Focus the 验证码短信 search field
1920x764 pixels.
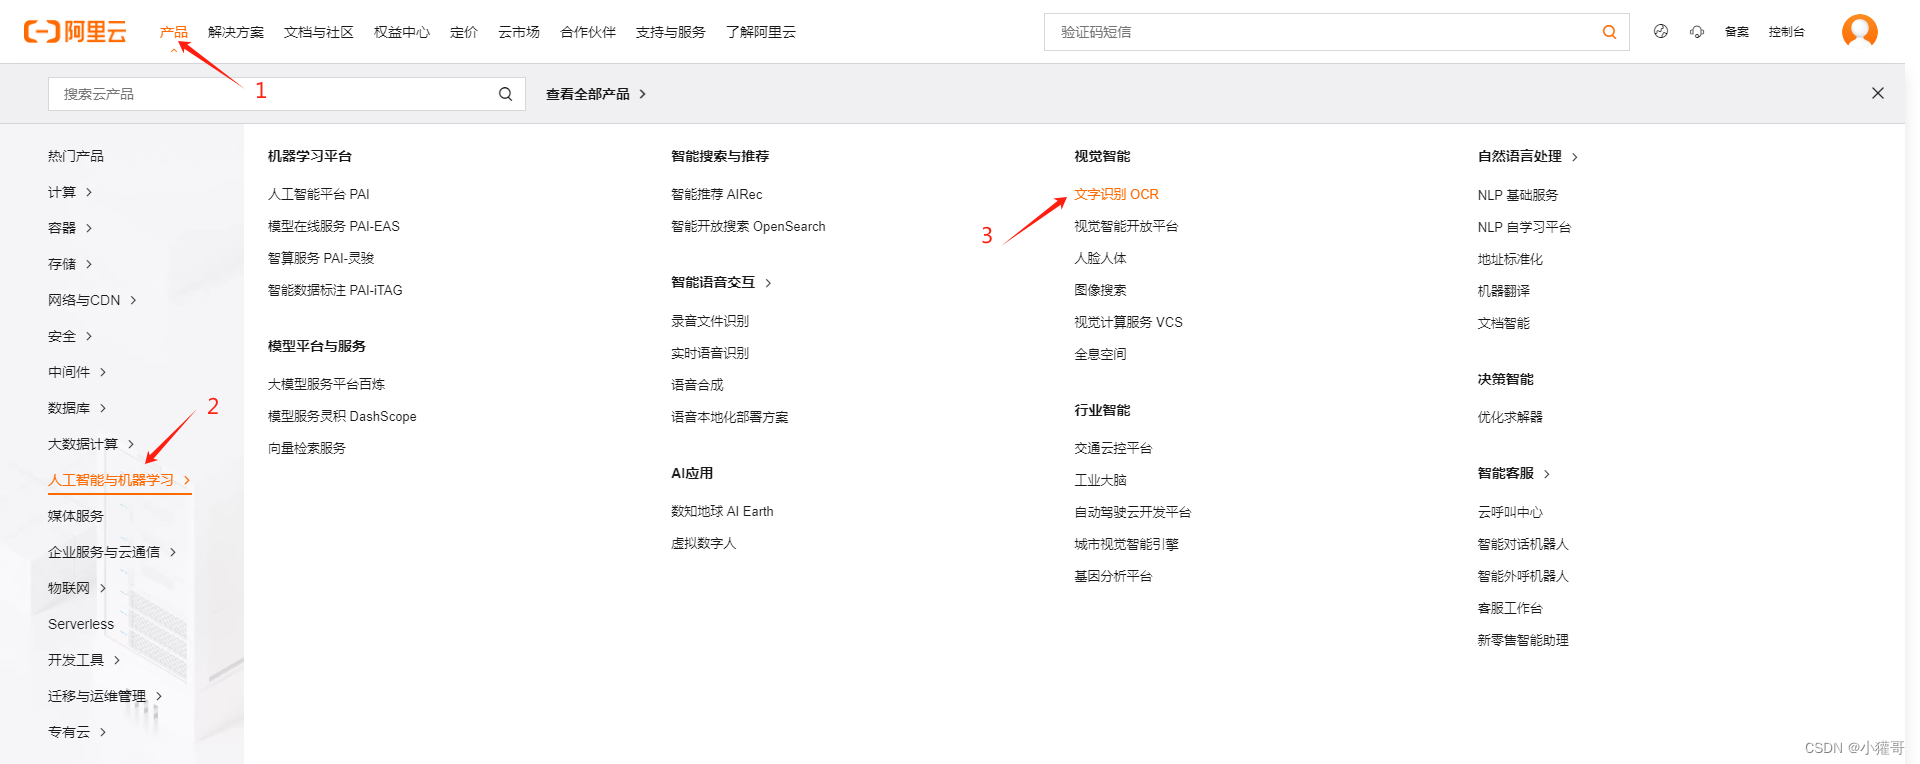1320,32
